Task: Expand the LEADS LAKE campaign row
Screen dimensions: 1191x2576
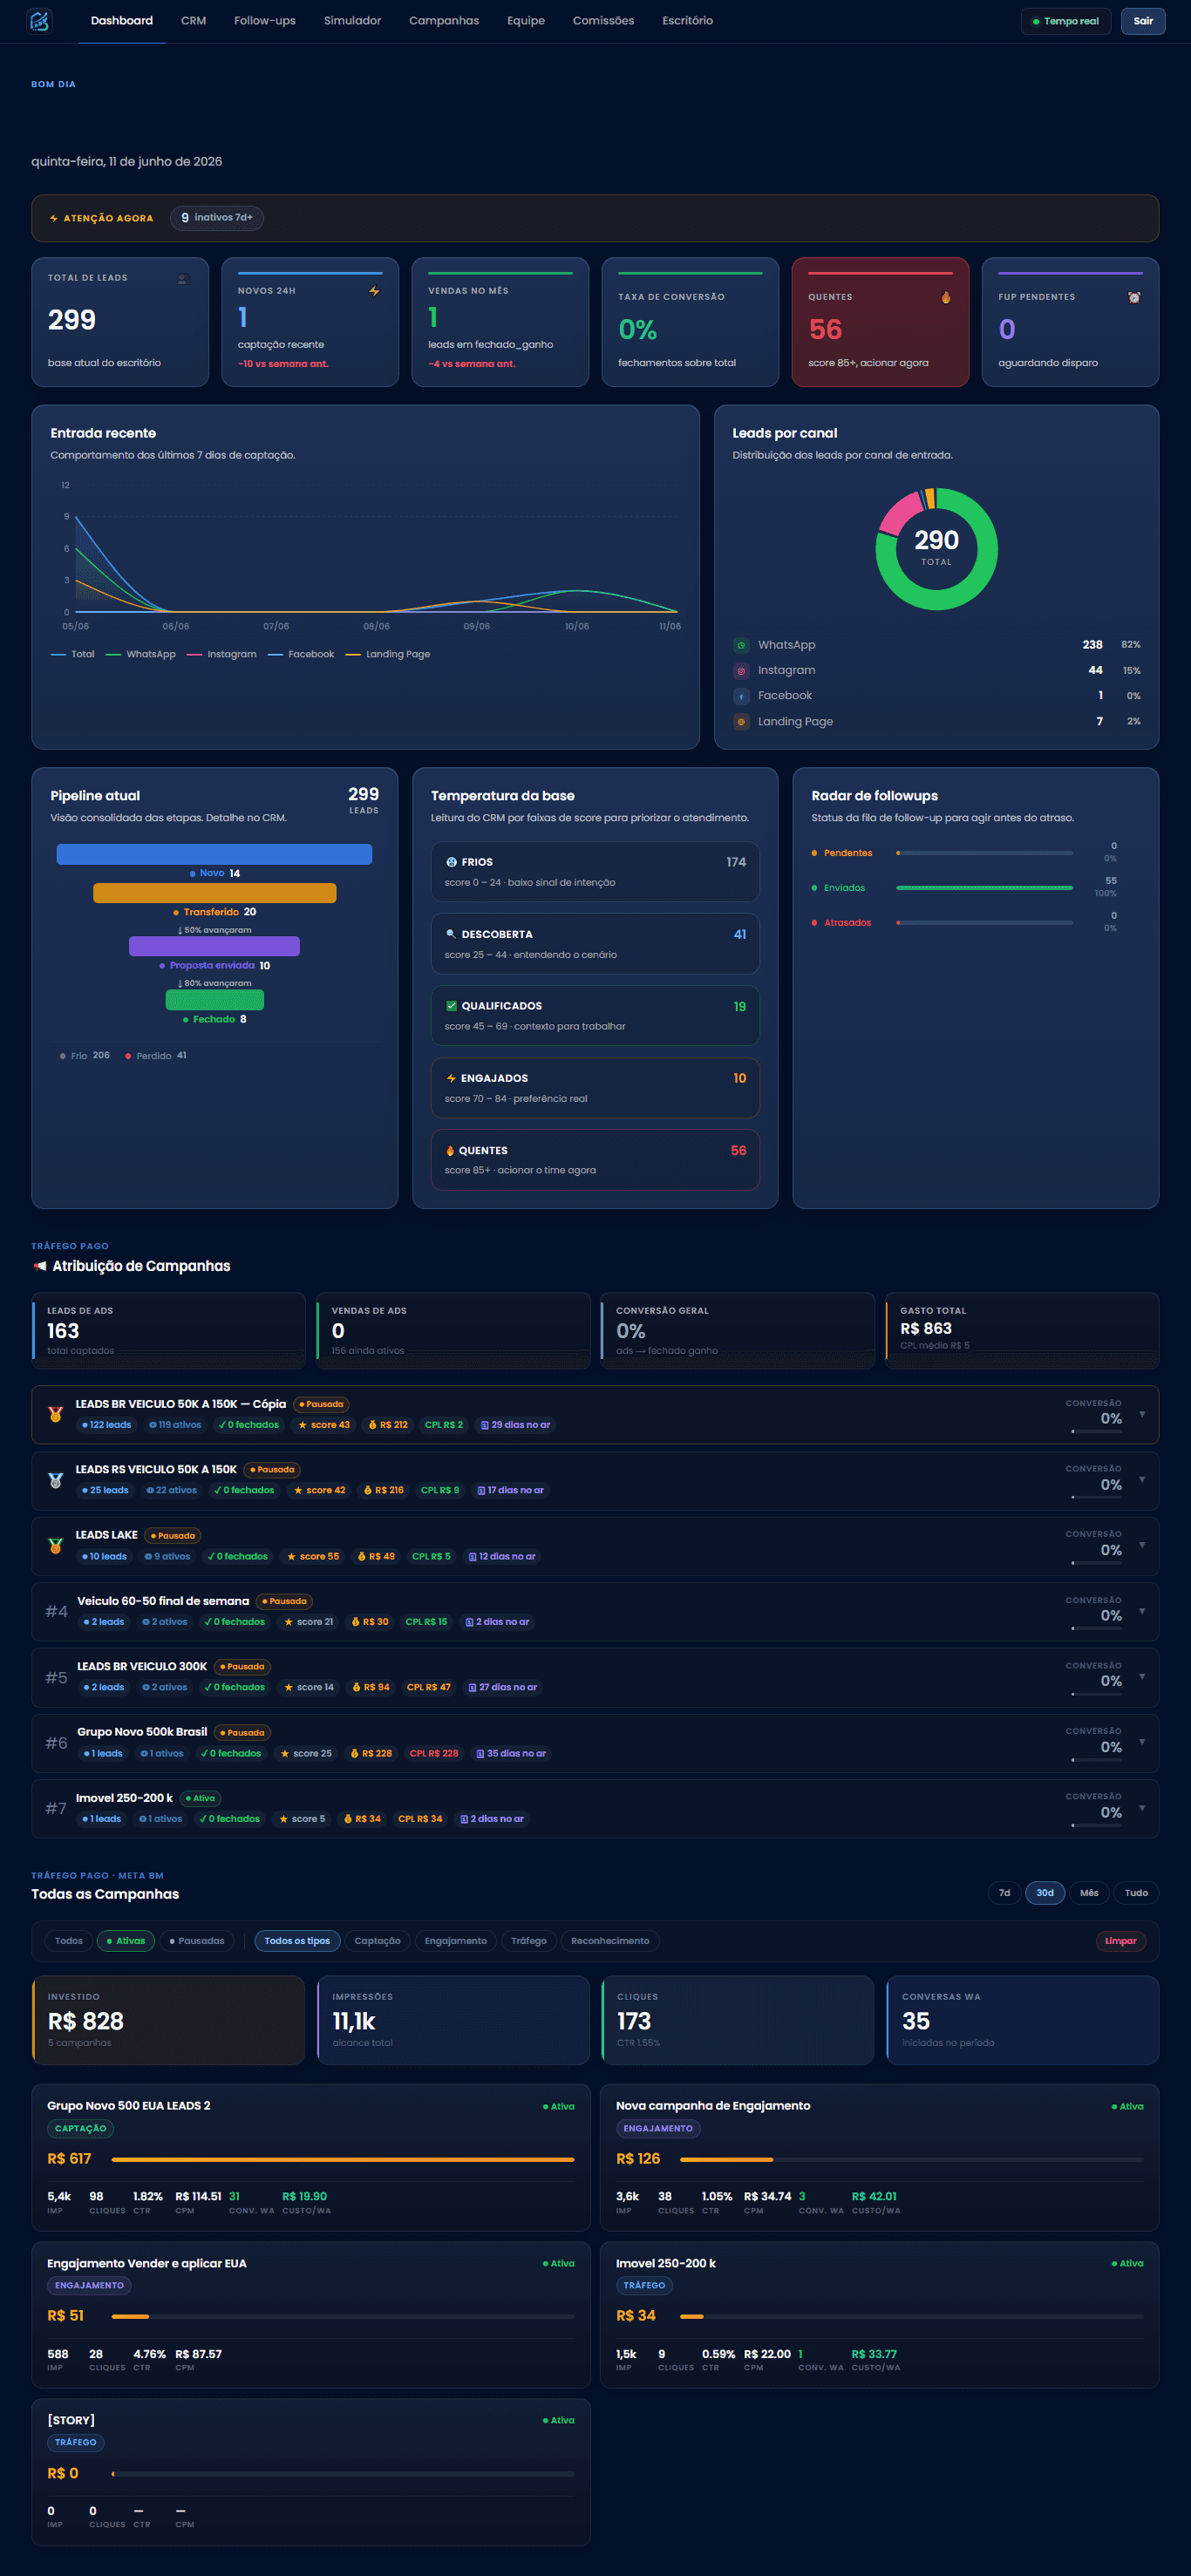Action: pyautogui.click(x=1142, y=1545)
